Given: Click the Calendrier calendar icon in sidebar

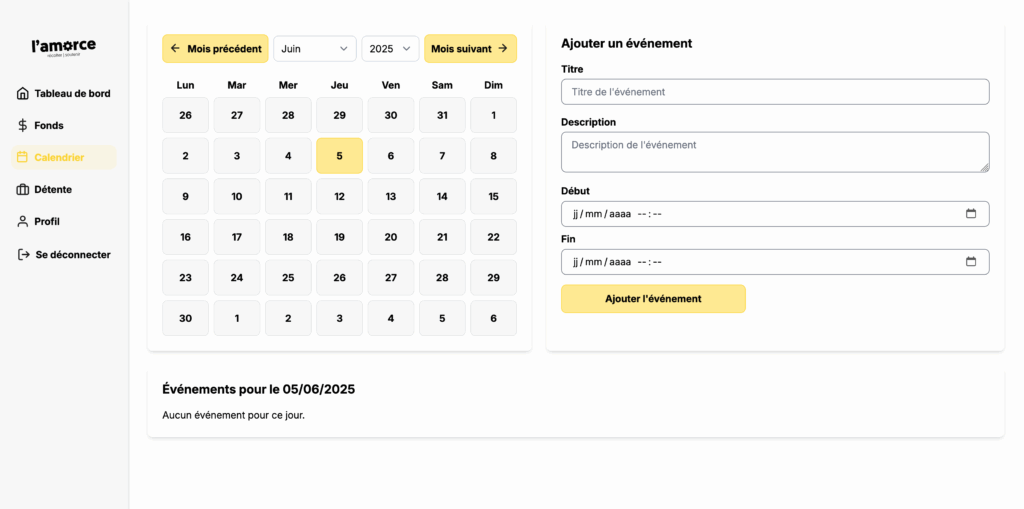Looking at the screenshot, I should click(x=23, y=157).
